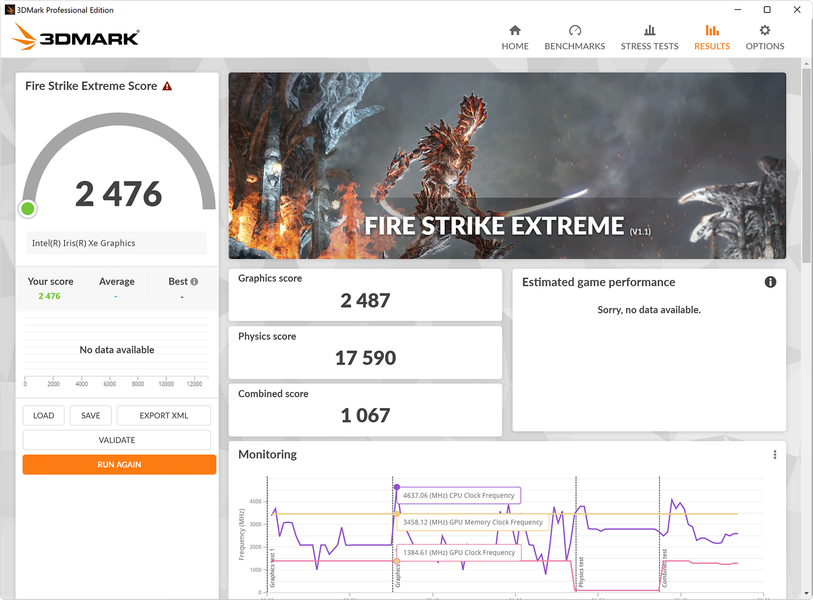The width and height of the screenshot is (813, 600).
Task: Click the Combined test marker line
Action: point(660,534)
